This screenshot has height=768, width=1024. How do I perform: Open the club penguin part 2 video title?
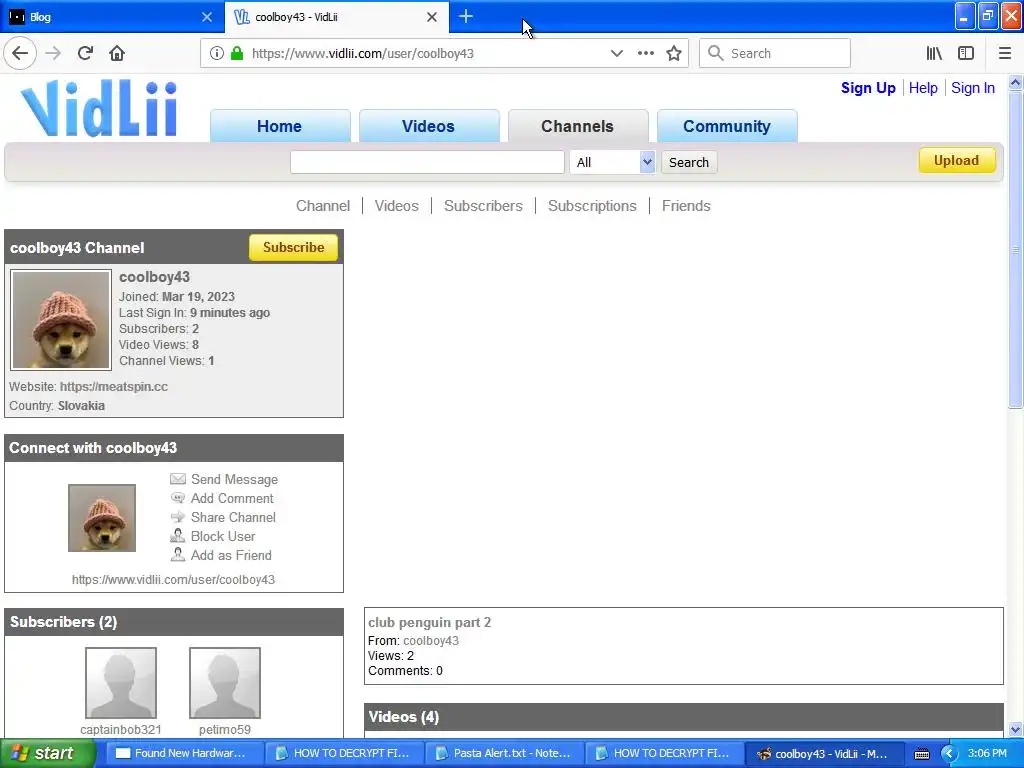429,622
